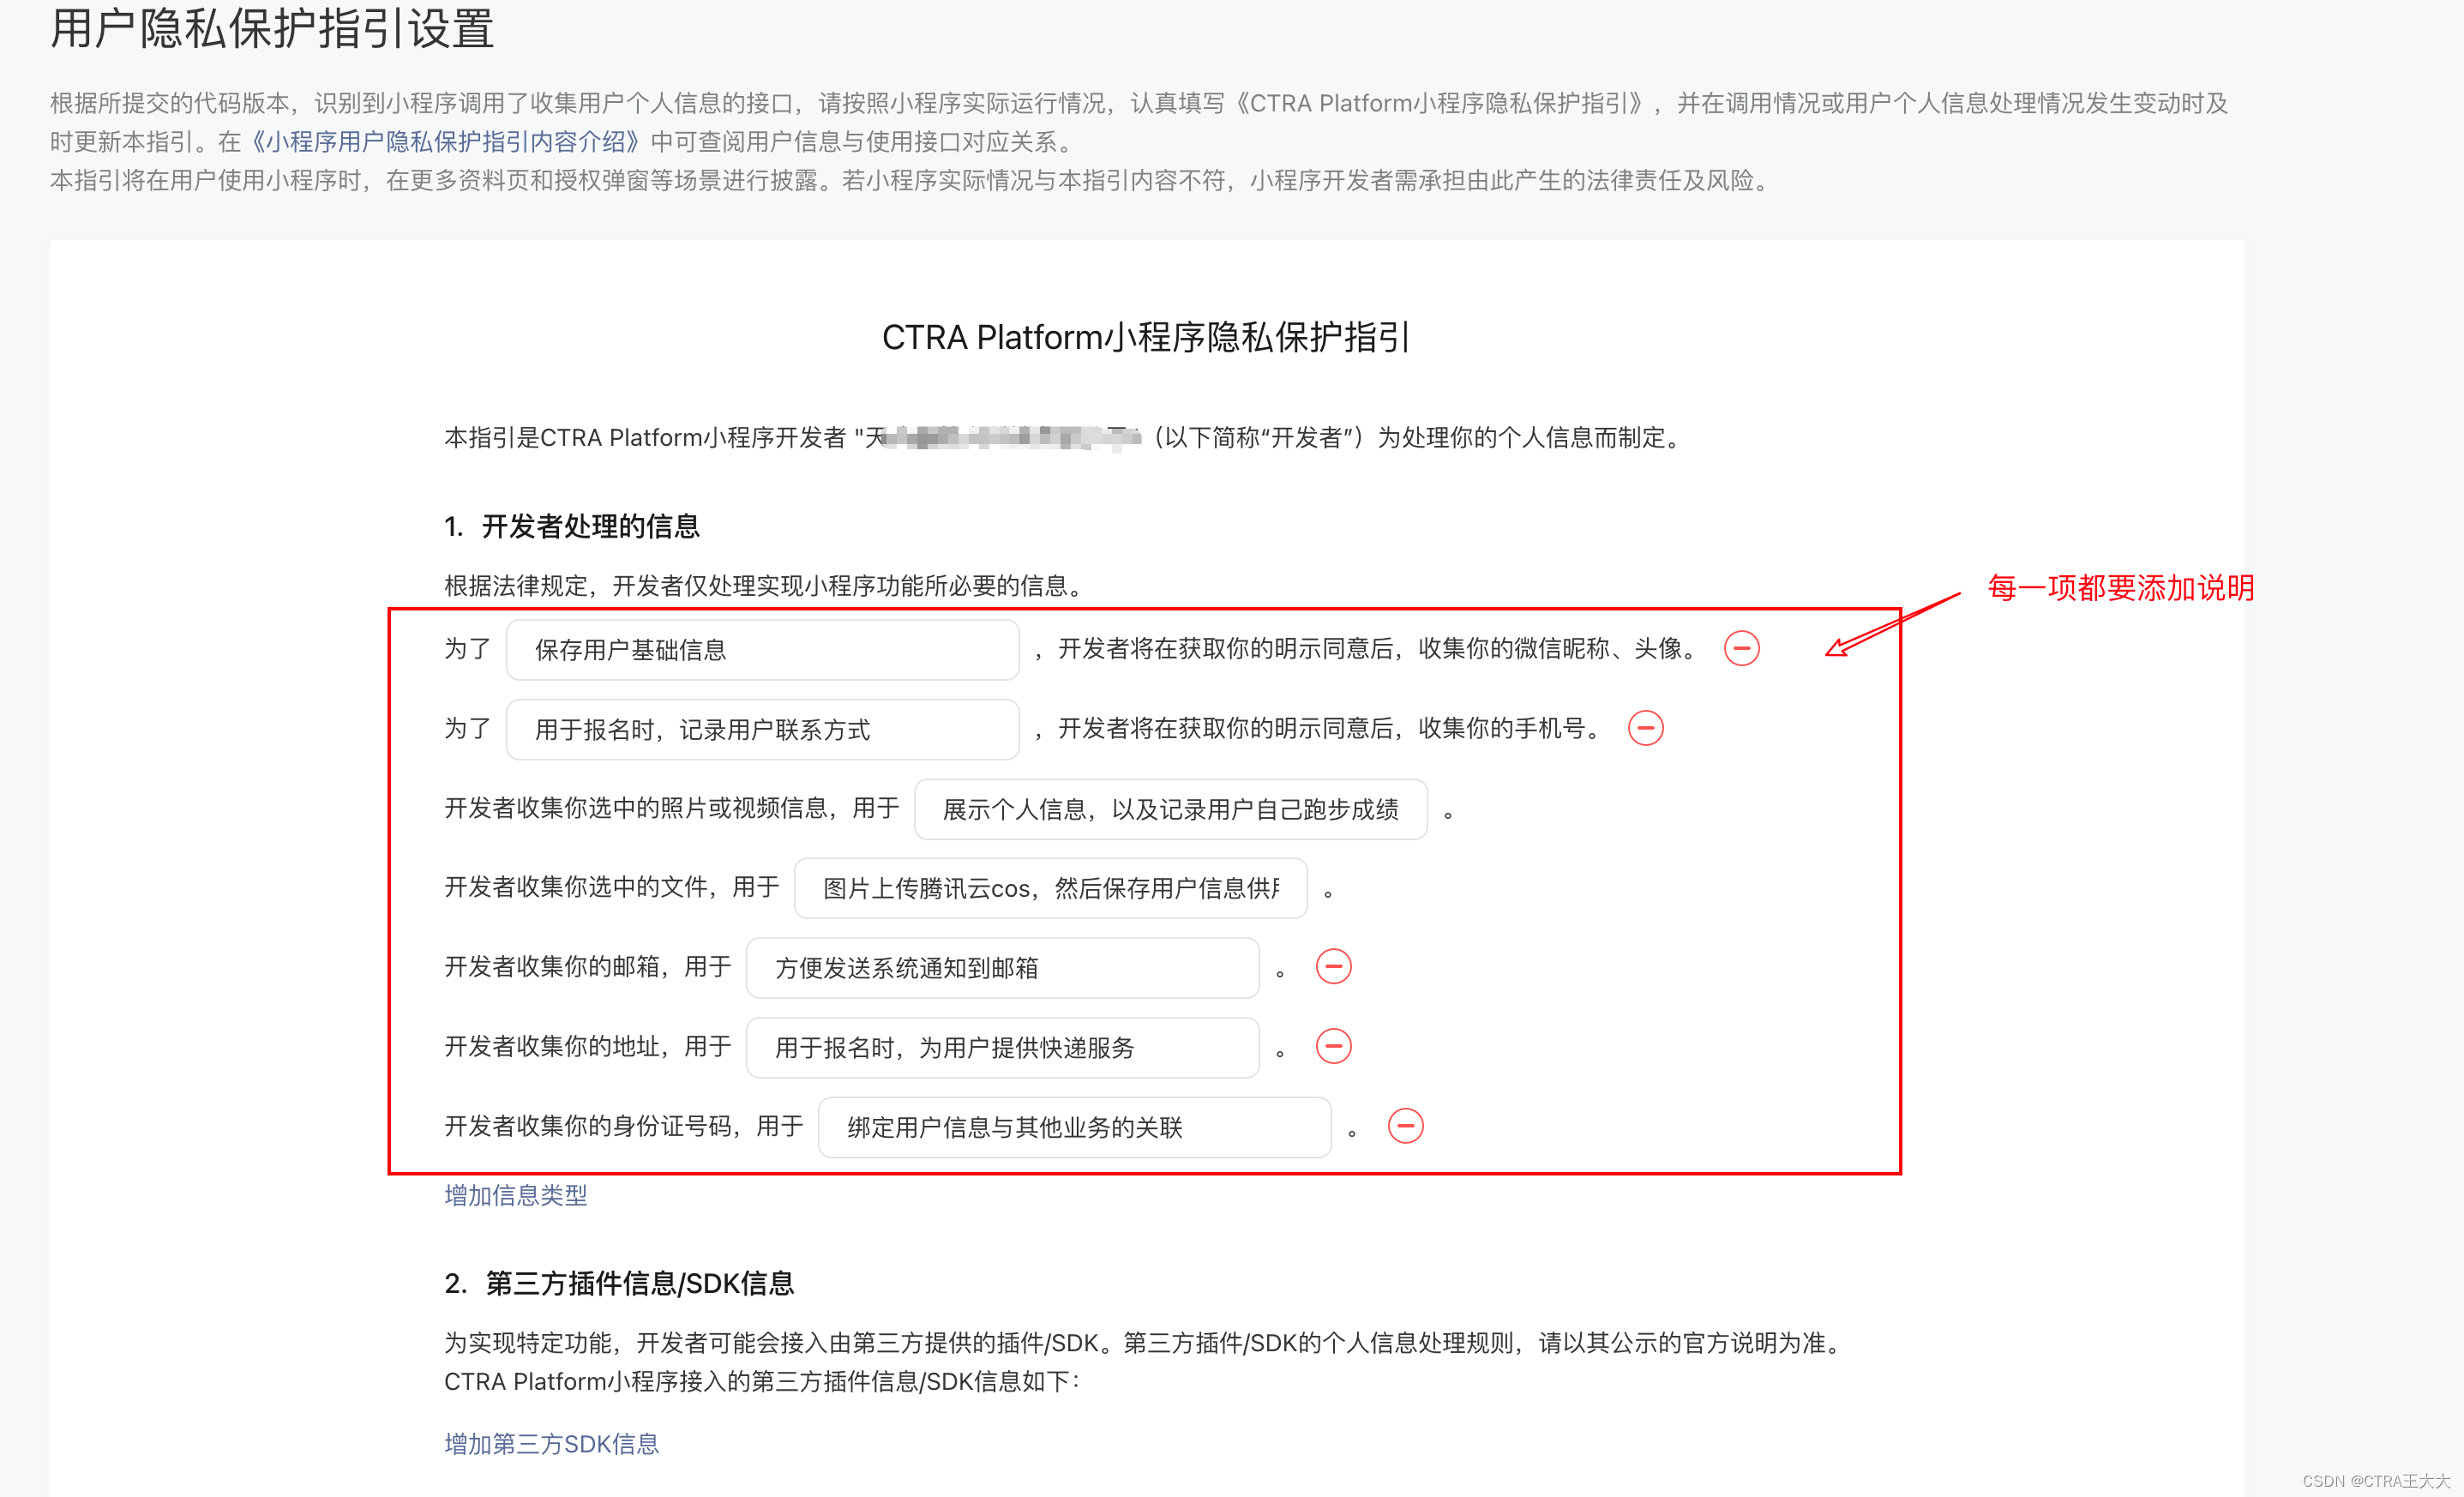
Task: Edit the selected file purpose field
Action: click(1051, 888)
